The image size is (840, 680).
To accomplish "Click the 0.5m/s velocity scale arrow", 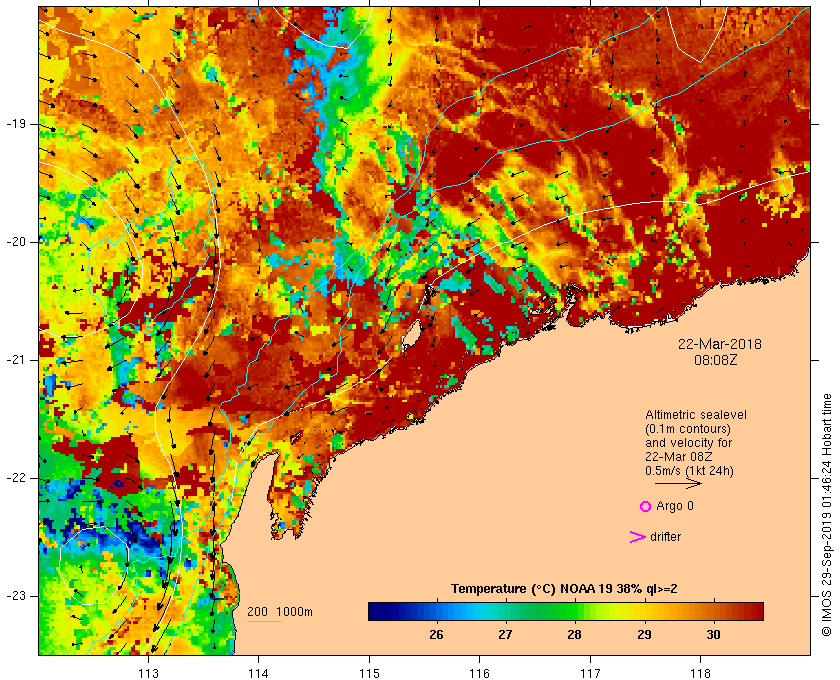I will (x=678, y=484).
